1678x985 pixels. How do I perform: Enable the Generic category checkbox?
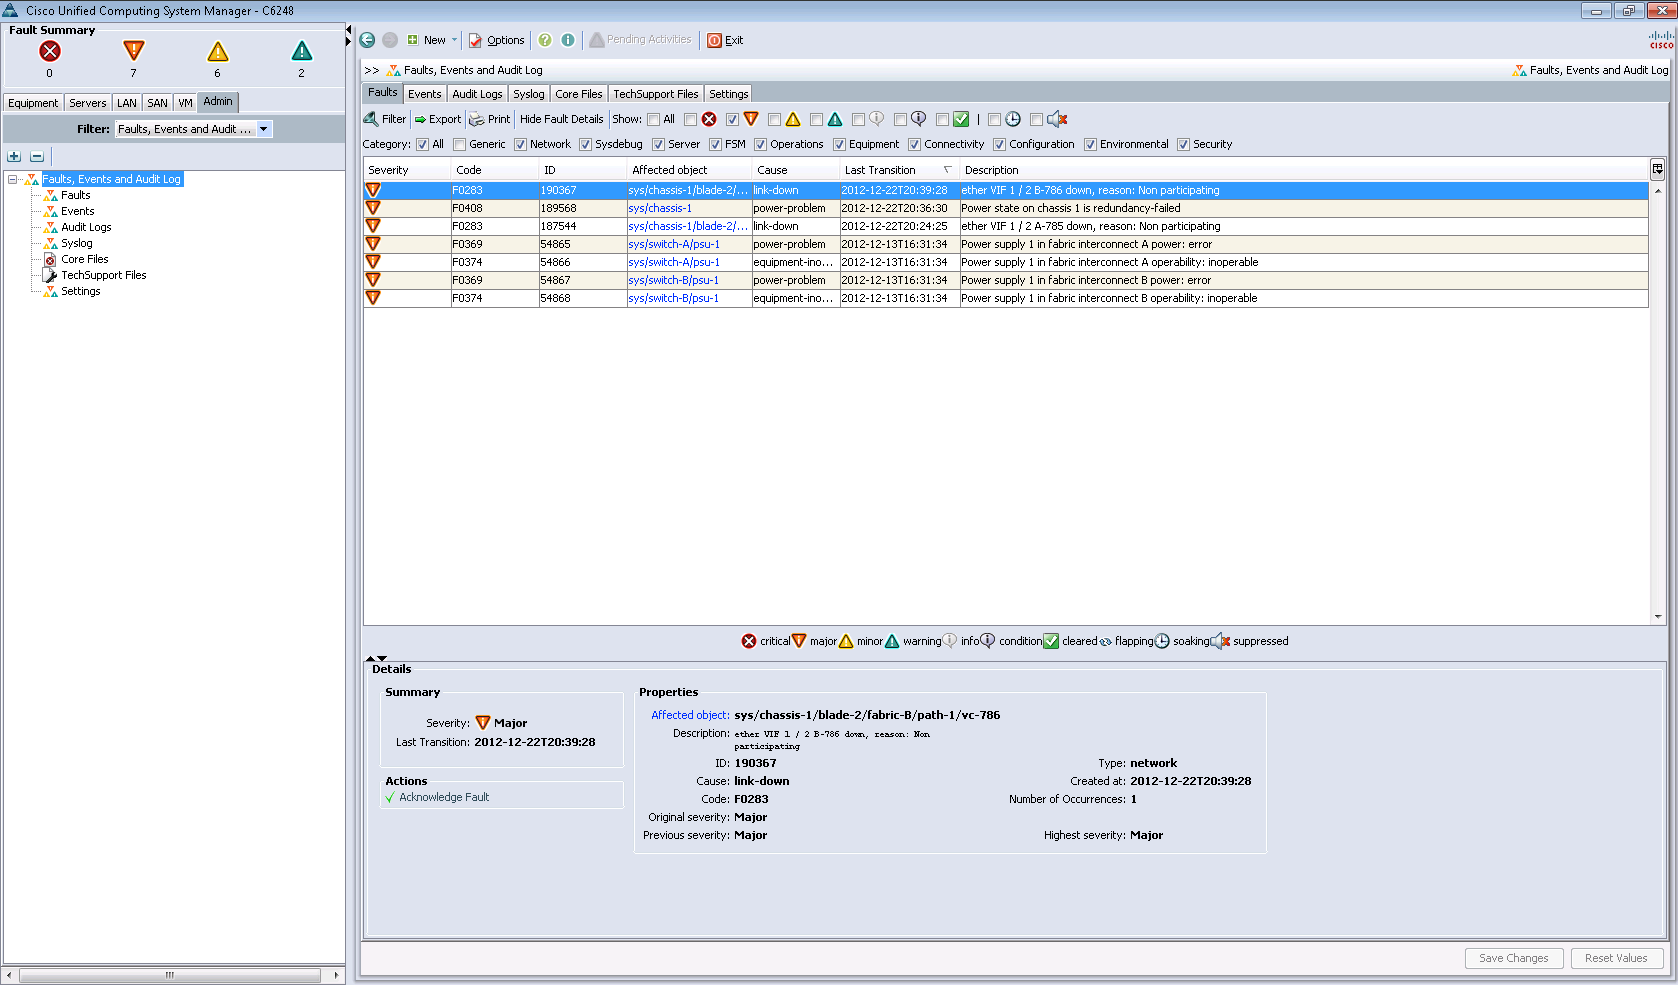pos(460,144)
